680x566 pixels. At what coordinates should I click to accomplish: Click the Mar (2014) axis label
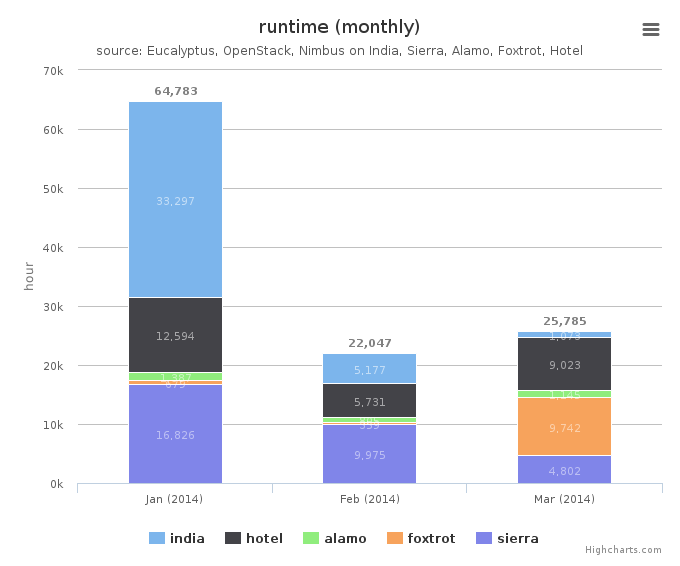coord(564,499)
